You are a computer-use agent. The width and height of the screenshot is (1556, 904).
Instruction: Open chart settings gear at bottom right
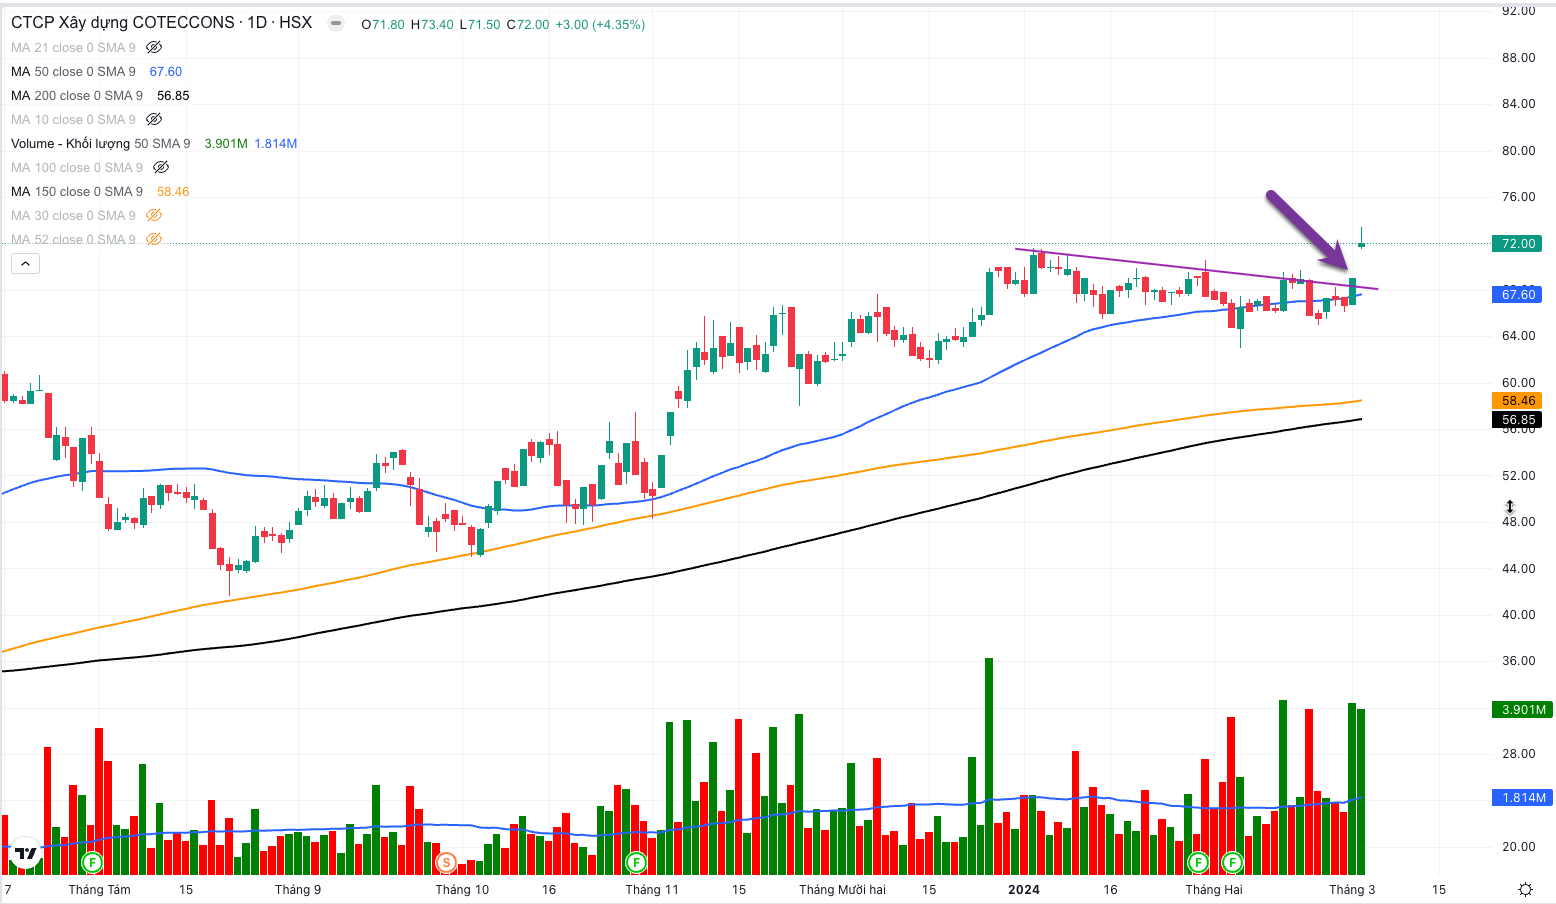(x=1525, y=889)
